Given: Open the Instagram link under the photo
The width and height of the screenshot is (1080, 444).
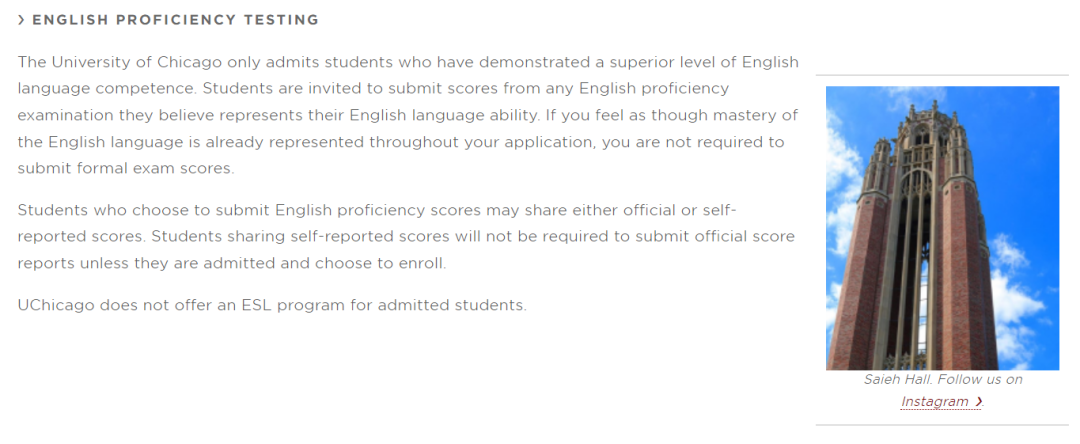Looking at the screenshot, I should click(935, 401).
